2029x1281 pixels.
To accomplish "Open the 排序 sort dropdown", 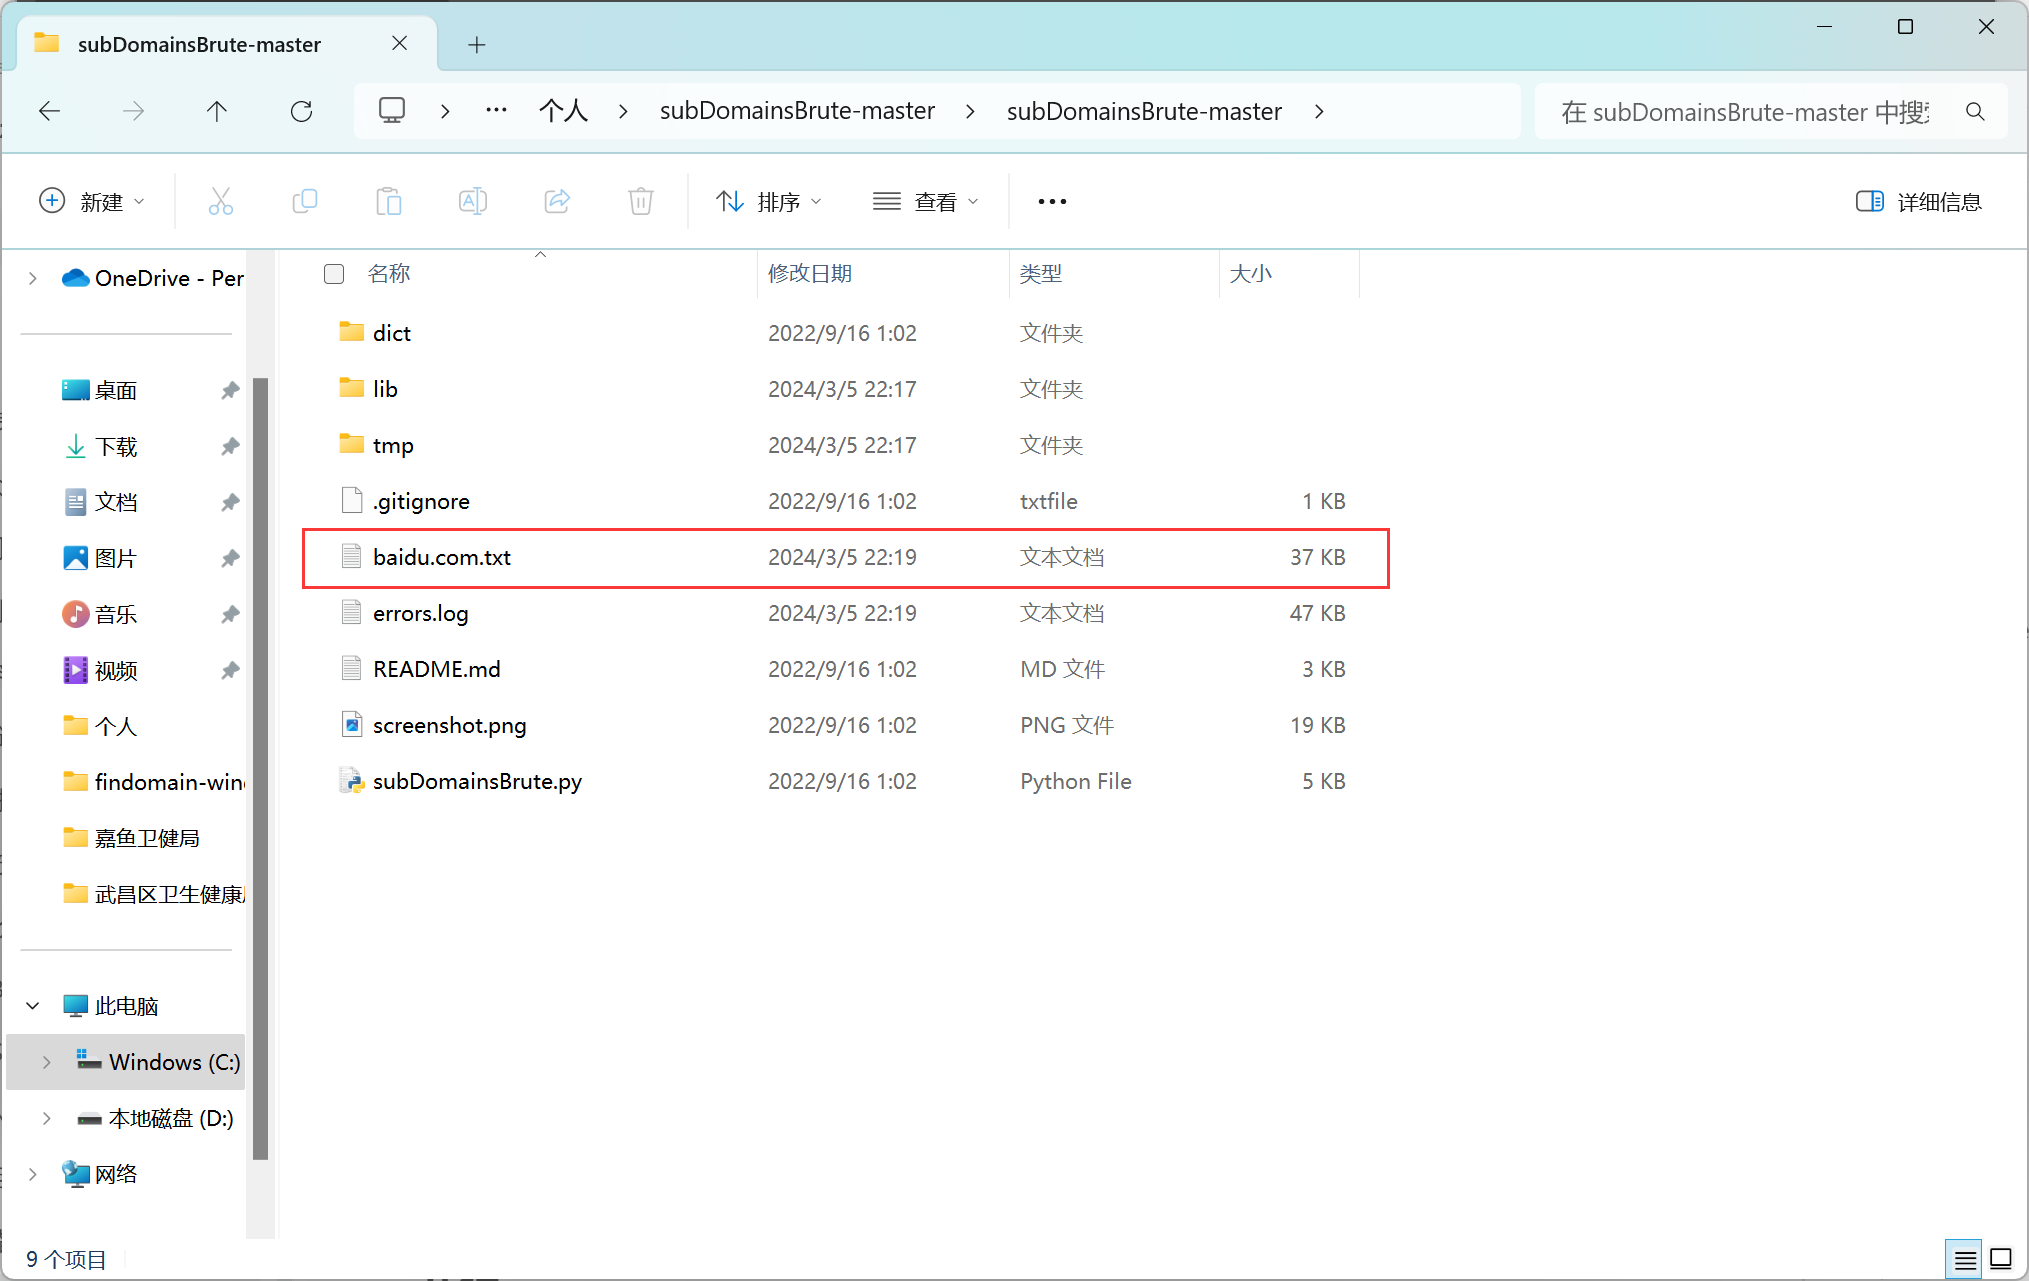I will (769, 202).
